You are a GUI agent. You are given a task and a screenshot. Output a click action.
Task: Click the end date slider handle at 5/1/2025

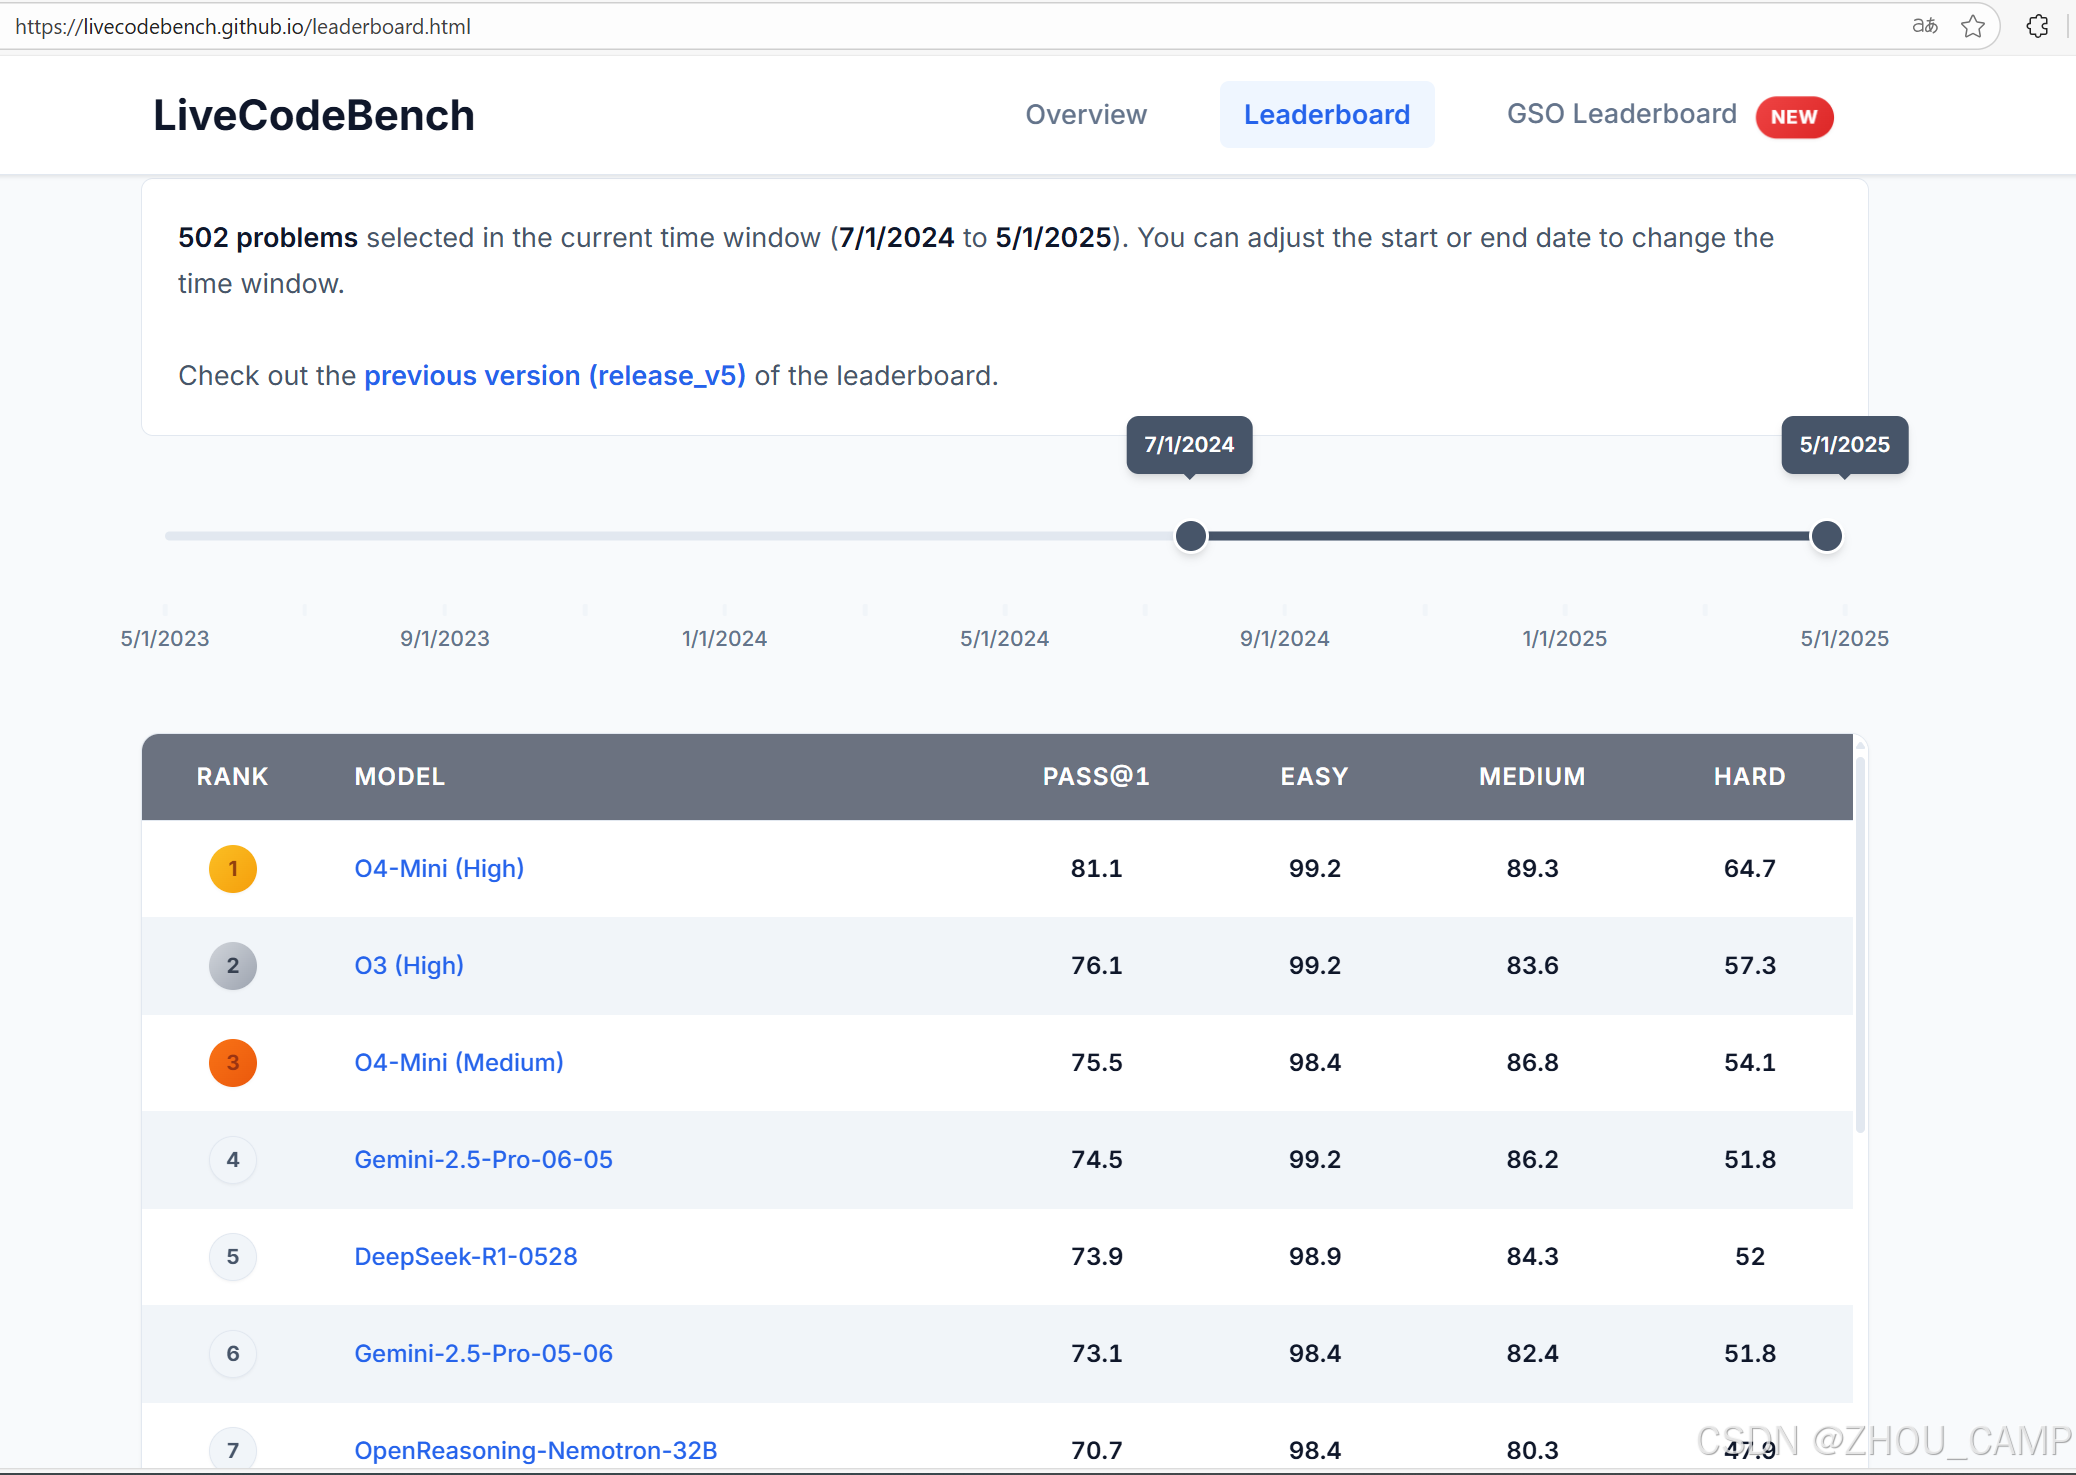[x=1827, y=536]
